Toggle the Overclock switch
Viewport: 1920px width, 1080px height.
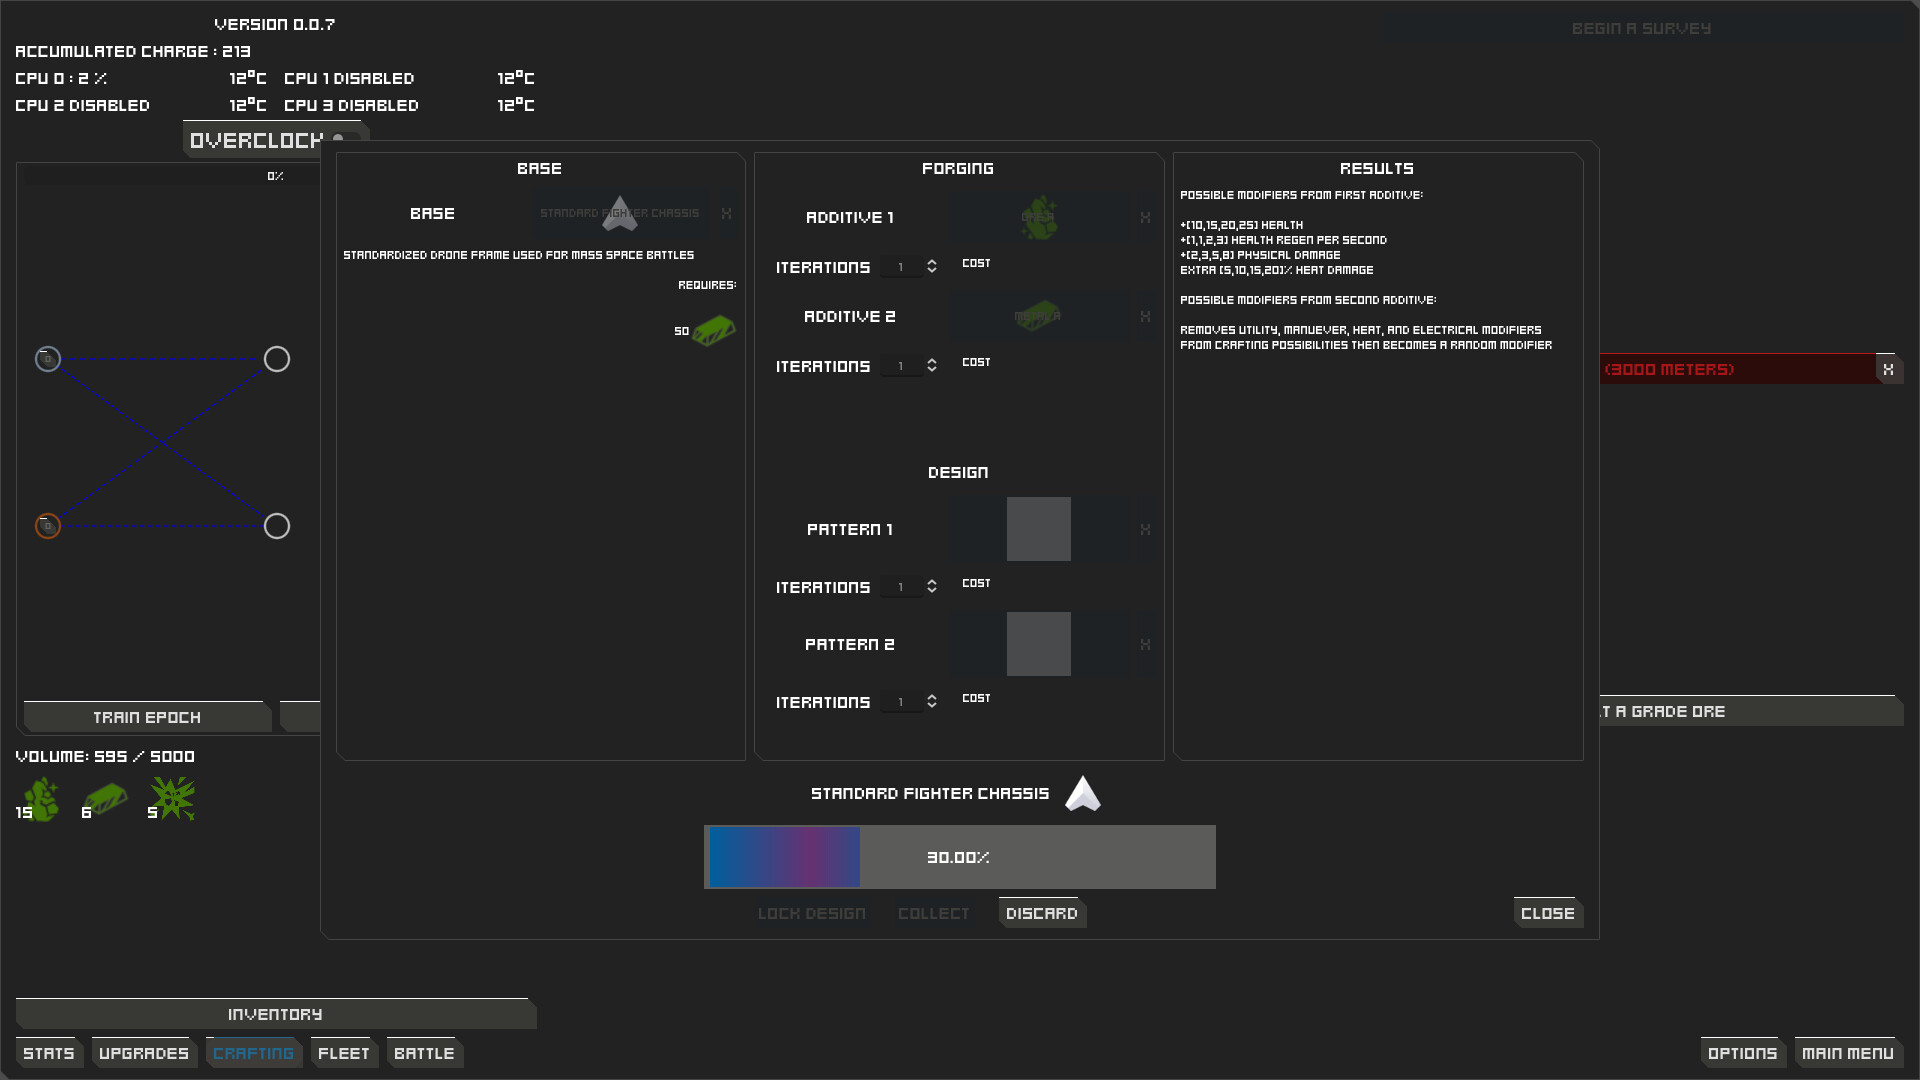[x=339, y=139]
